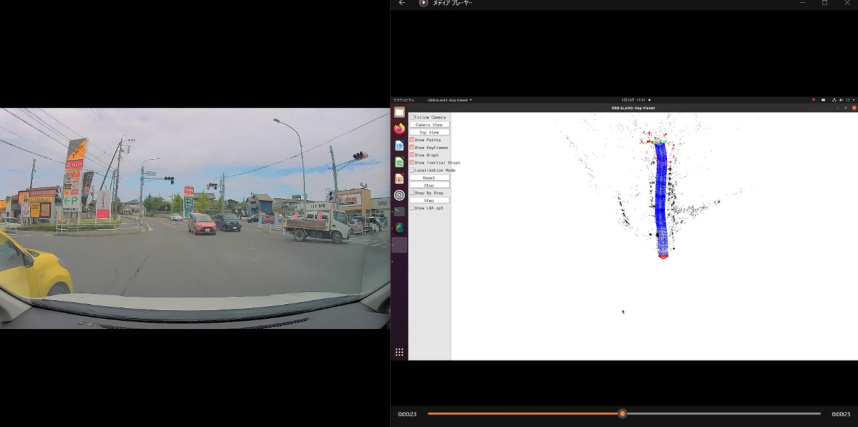Launch Firefox from the dock
This screenshot has width=858, height=427.
399,129
